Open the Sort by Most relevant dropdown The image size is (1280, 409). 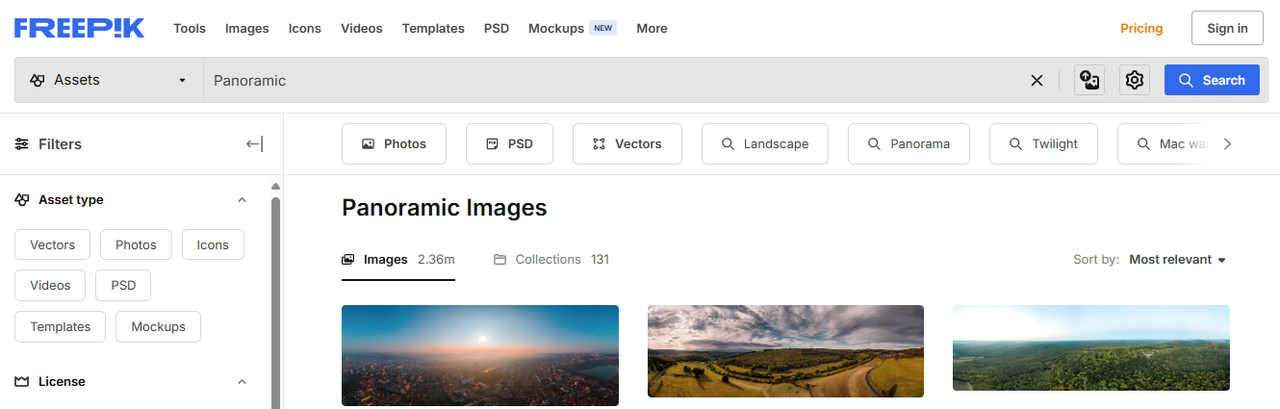[x=1177, y=259]
